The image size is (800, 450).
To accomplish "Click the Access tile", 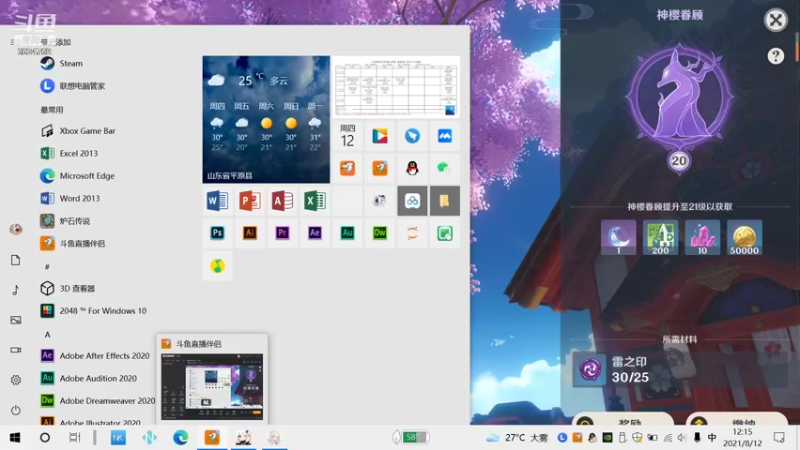I will [282, 201].
